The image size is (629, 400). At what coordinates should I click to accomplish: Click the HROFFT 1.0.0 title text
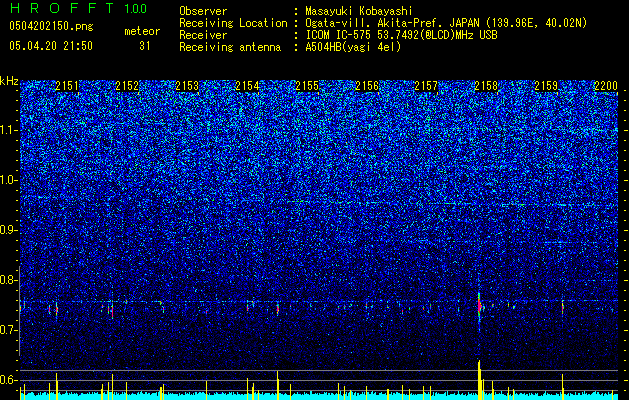click(x=78, y=8)
